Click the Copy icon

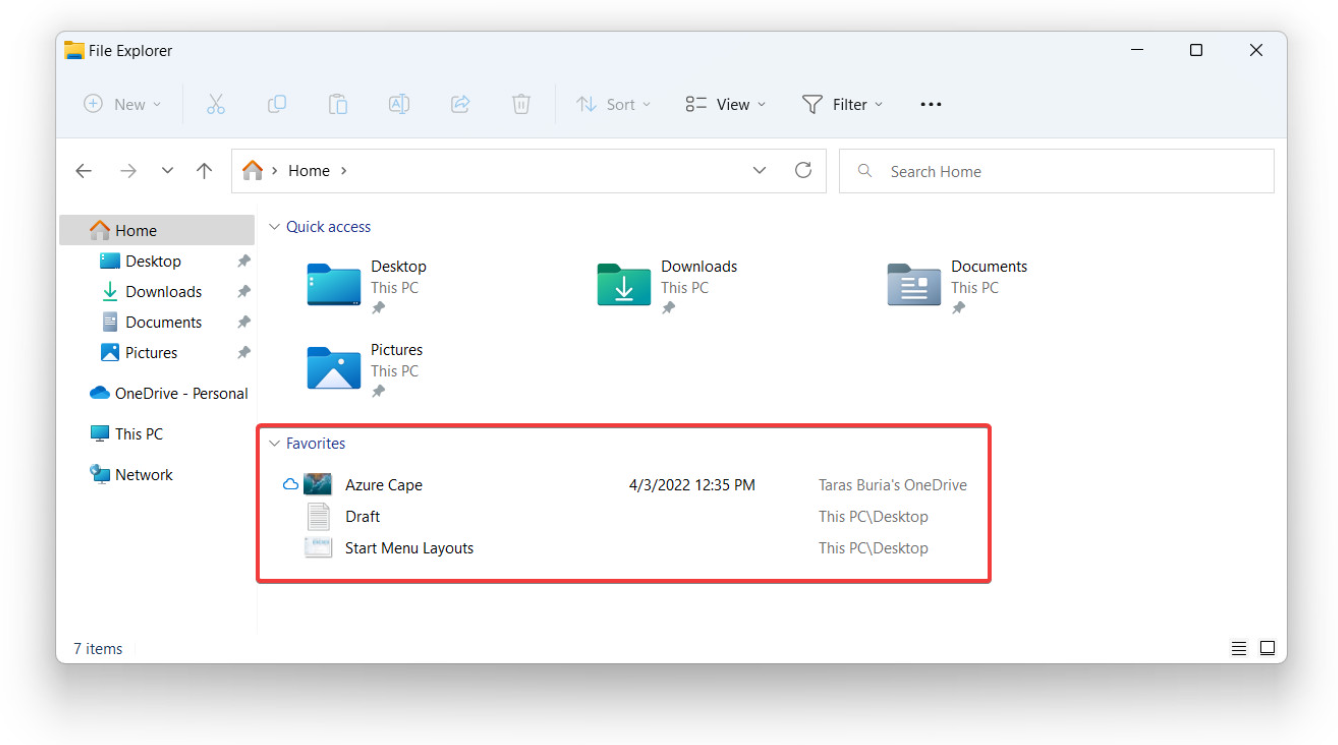point(277,104)
